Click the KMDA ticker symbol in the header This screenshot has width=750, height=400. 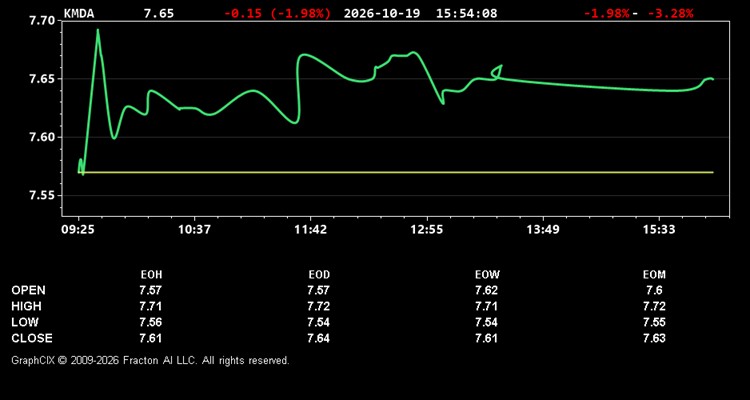(x=79, y=13)
